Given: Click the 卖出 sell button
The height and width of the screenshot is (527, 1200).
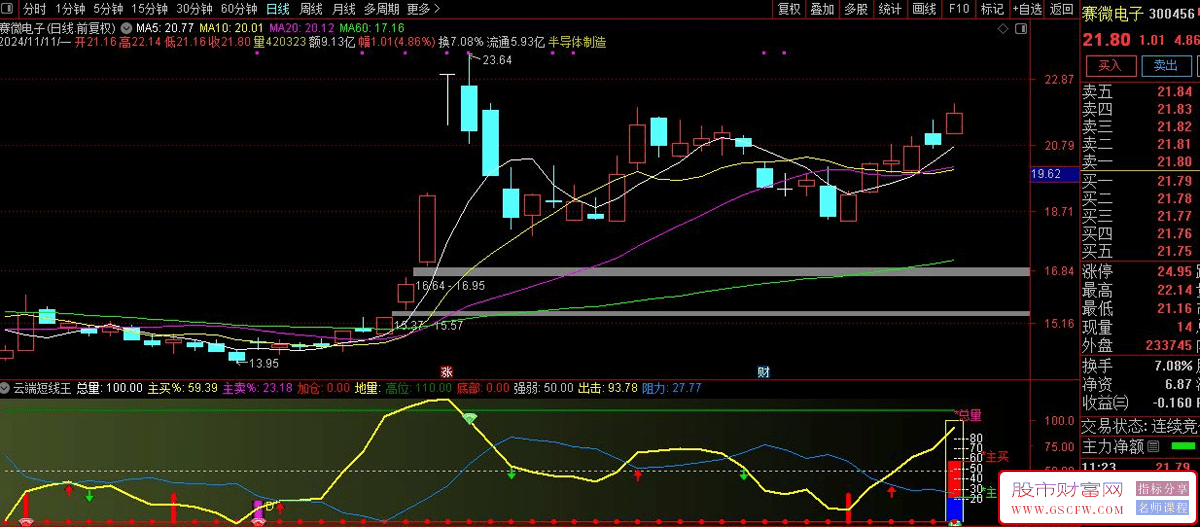Looking at the screenshot, I should [1166, 66].
